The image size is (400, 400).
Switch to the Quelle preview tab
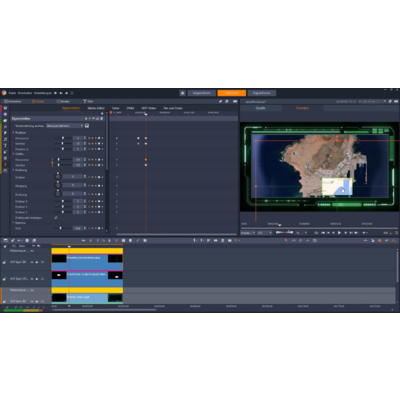point(261,108)
